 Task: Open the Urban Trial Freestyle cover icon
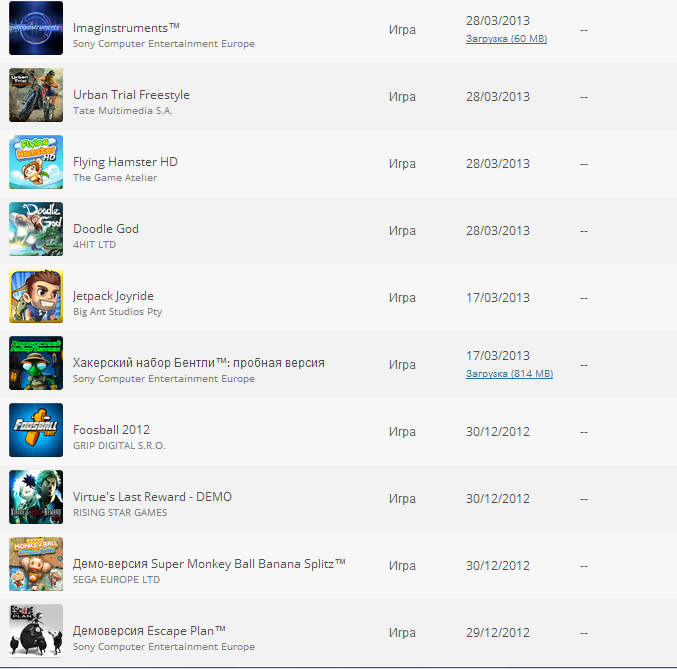pos(36,95)
